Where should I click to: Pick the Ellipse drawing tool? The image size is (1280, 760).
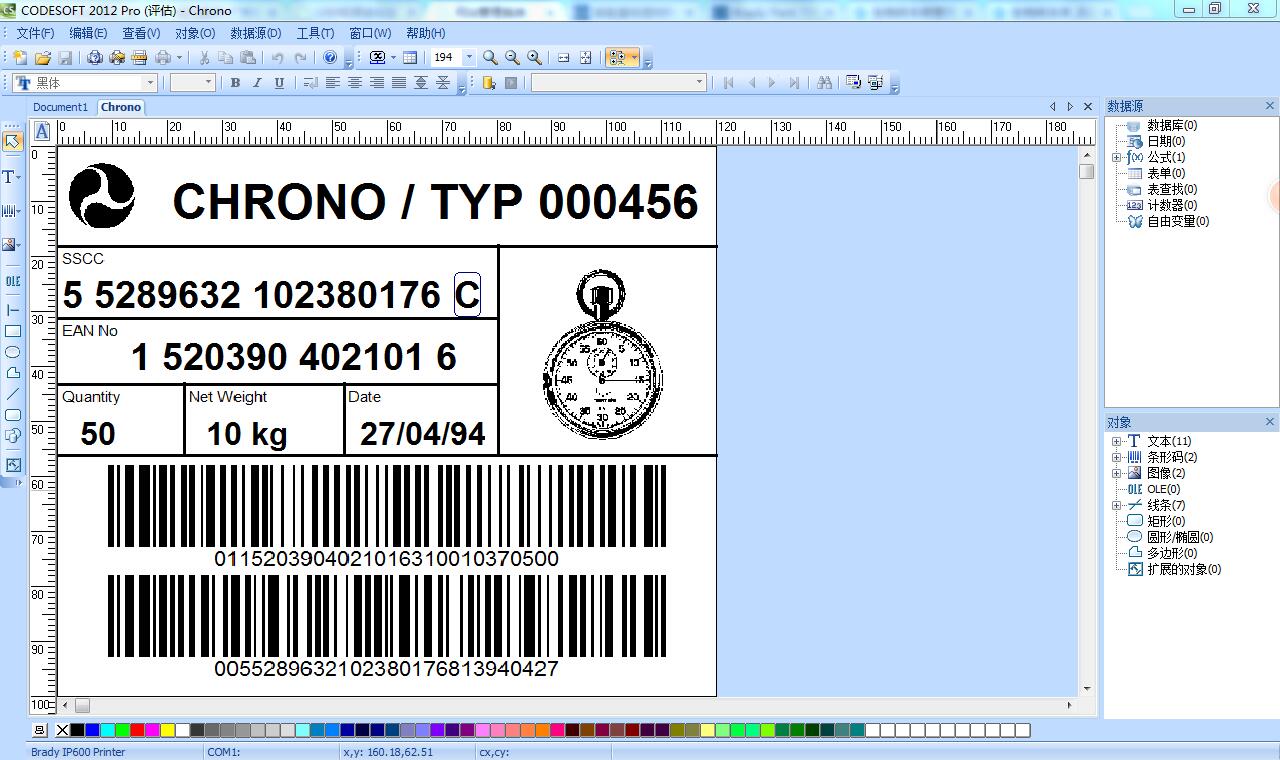(12, 352)
